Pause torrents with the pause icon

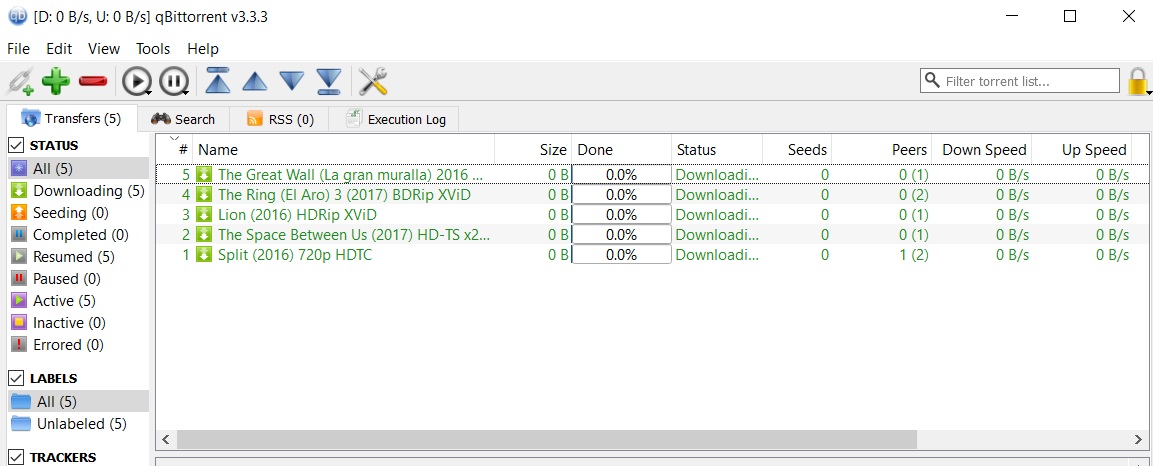point(173,81)
